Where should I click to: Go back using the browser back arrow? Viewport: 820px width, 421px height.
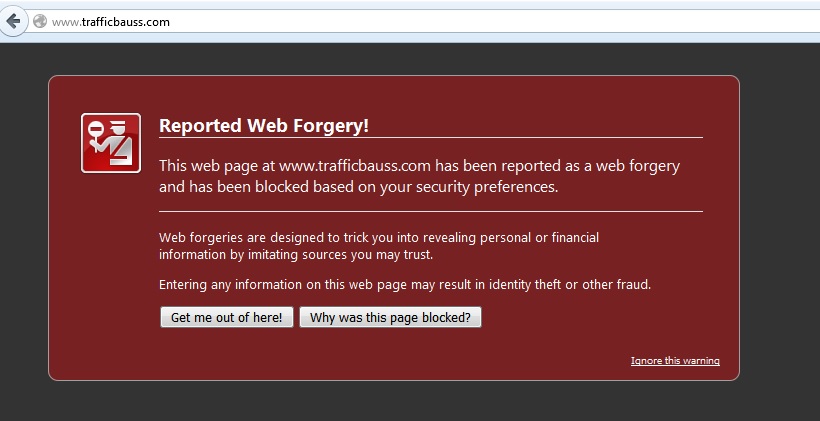13,21
